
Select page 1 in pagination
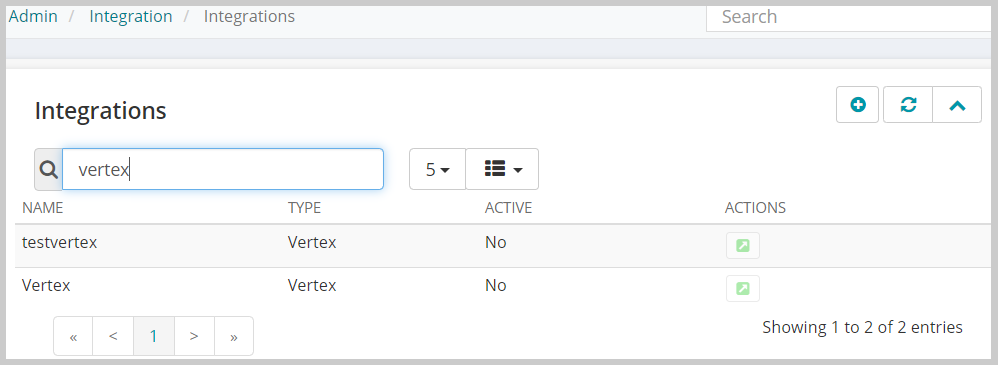[x=153, y=336]
